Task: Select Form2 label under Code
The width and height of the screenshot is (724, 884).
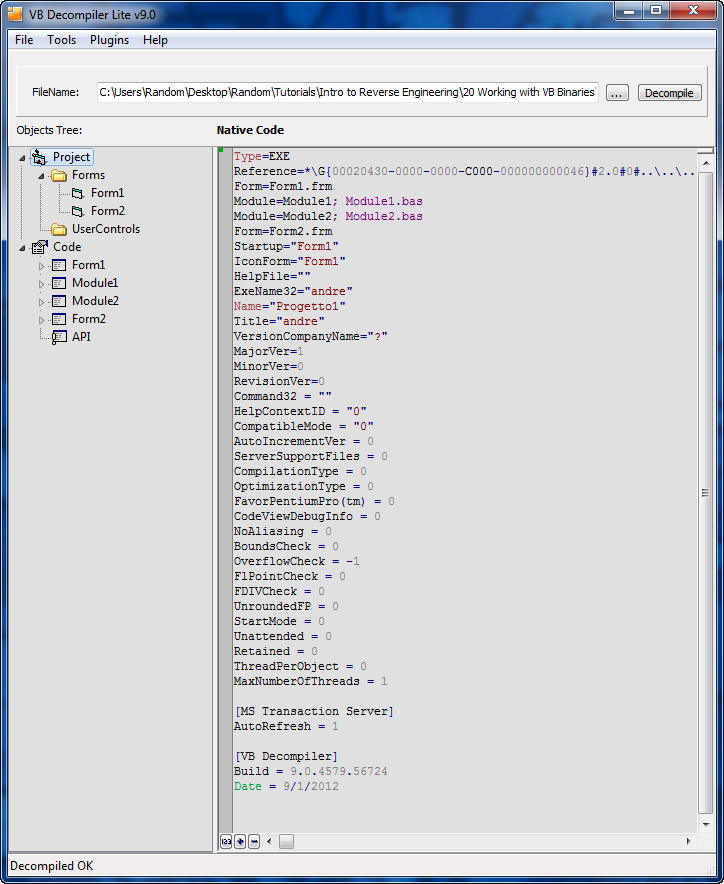Action: click(x=89, y=319)
